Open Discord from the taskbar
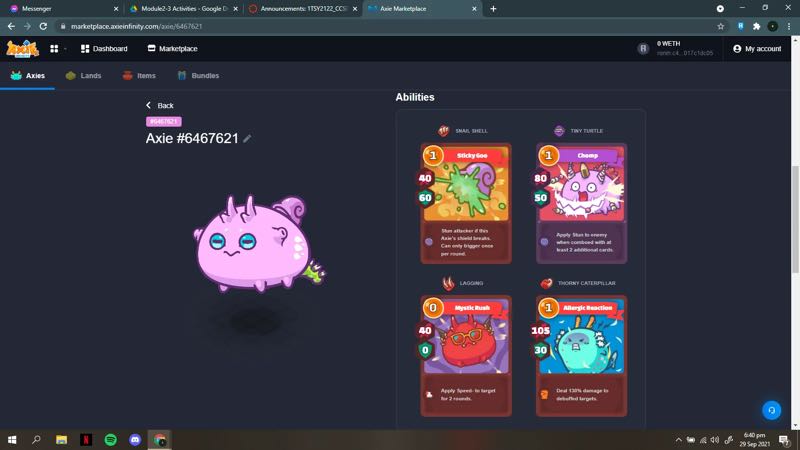The width and height of the screenshot is (800, 450). 134,439
